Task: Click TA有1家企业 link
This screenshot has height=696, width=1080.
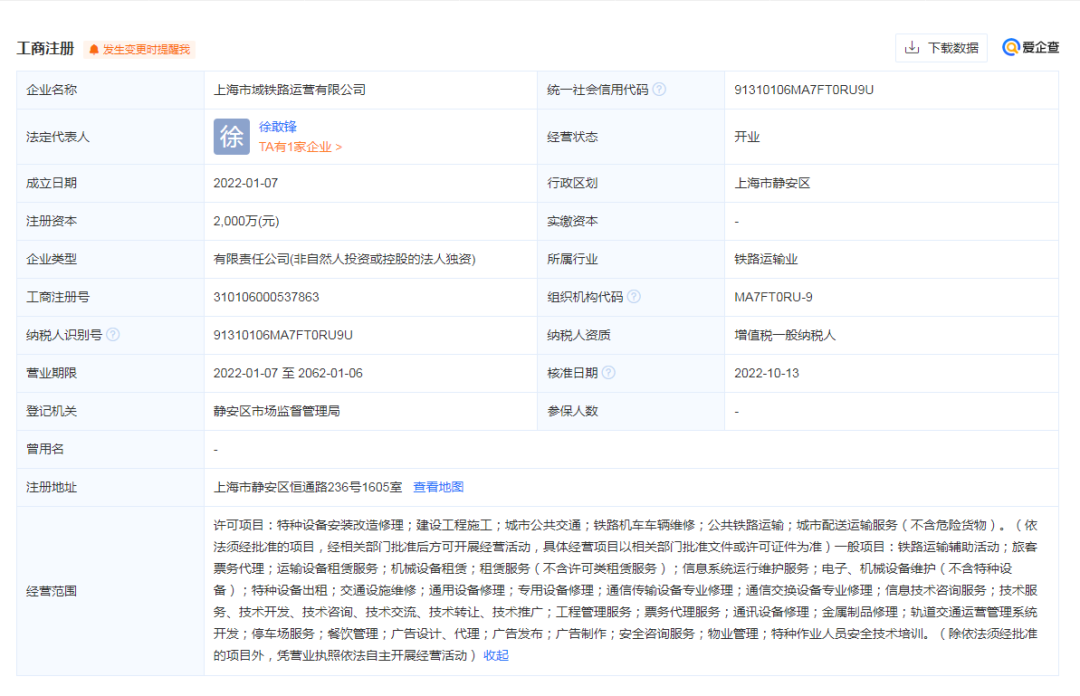Action: (294, 145)
